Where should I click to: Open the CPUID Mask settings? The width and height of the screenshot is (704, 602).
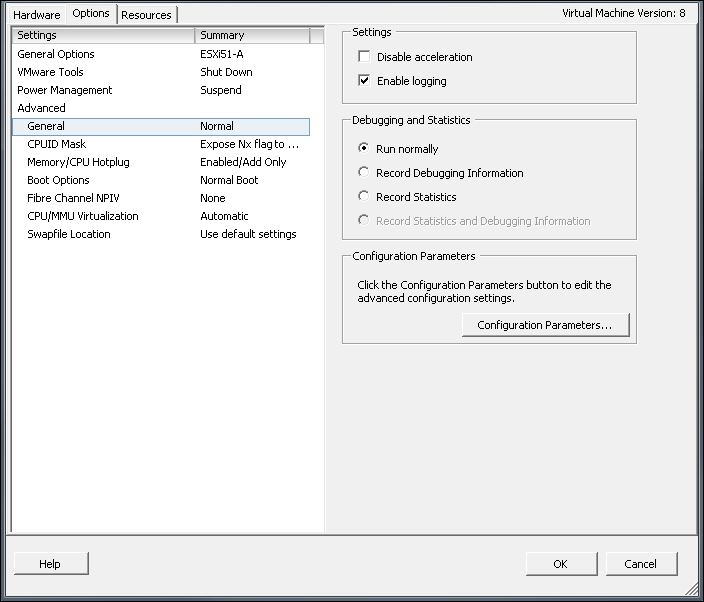(x=161, y=144)
